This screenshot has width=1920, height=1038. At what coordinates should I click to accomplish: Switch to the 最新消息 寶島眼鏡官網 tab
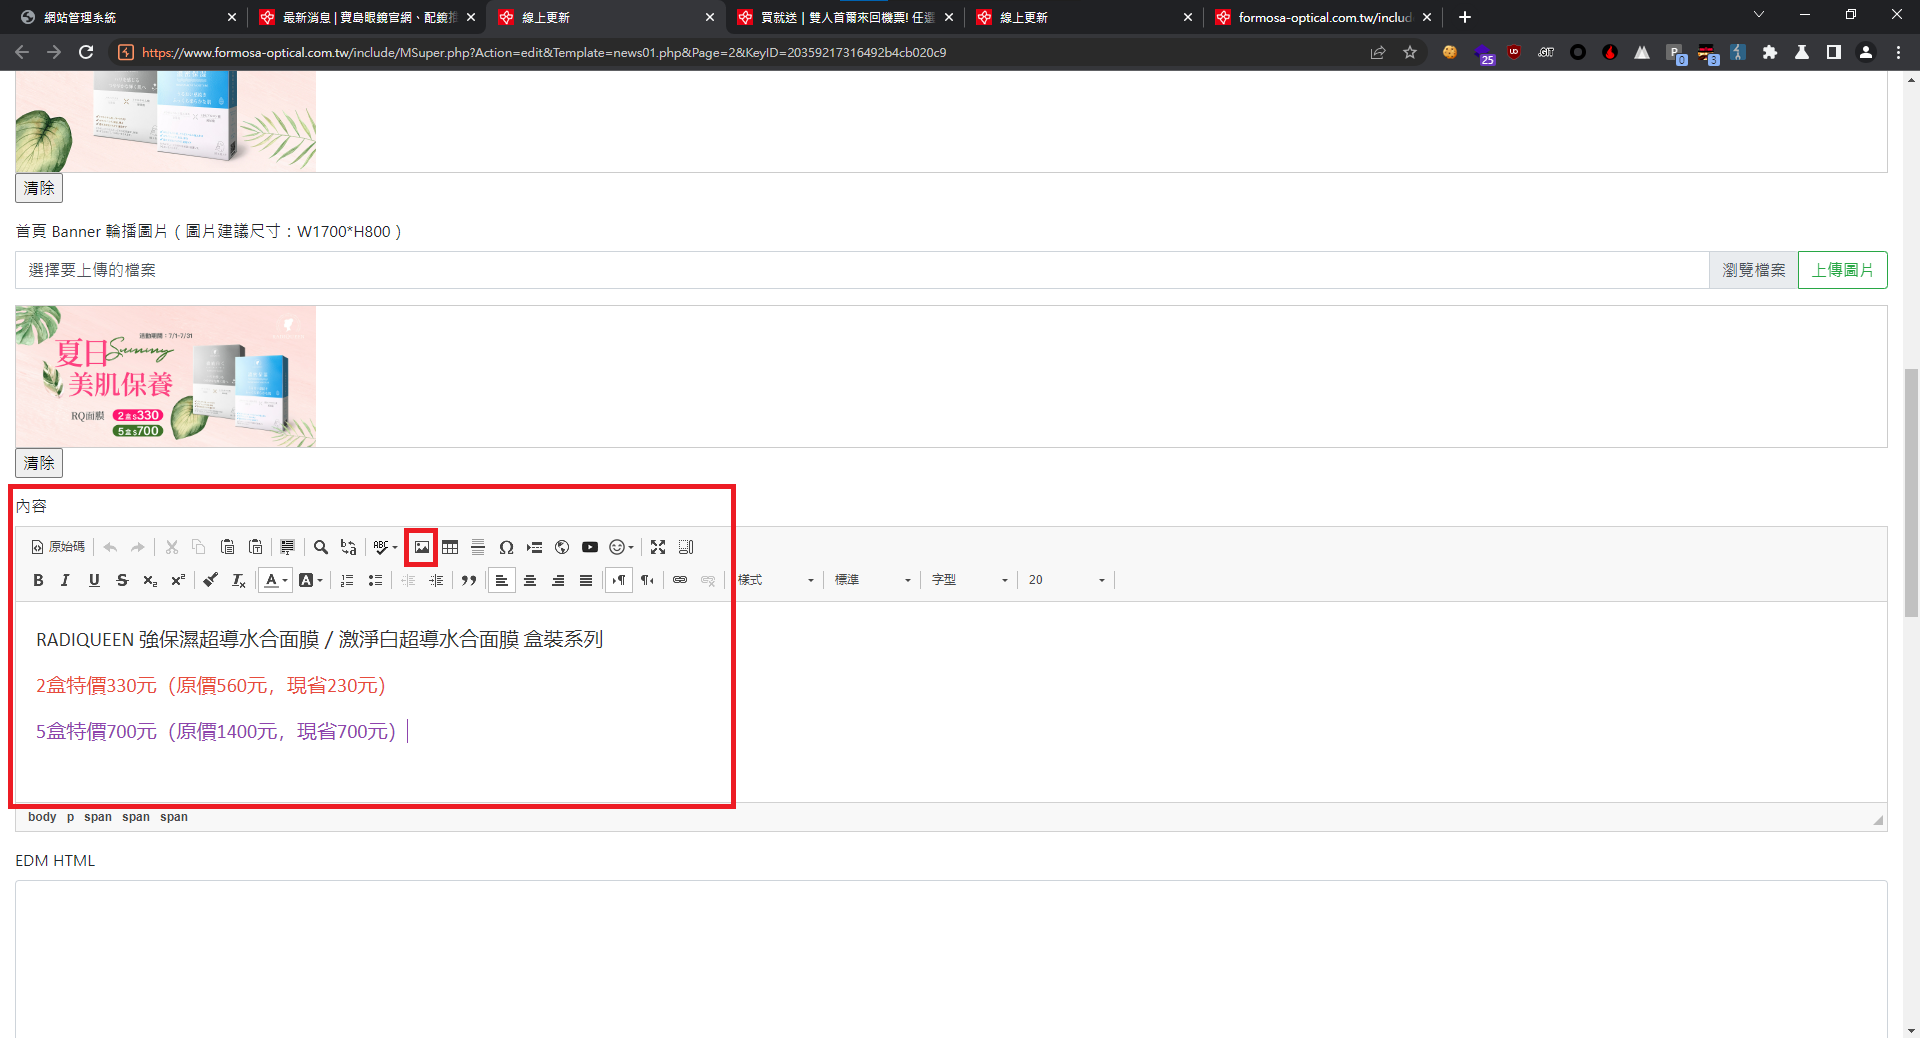365,17
